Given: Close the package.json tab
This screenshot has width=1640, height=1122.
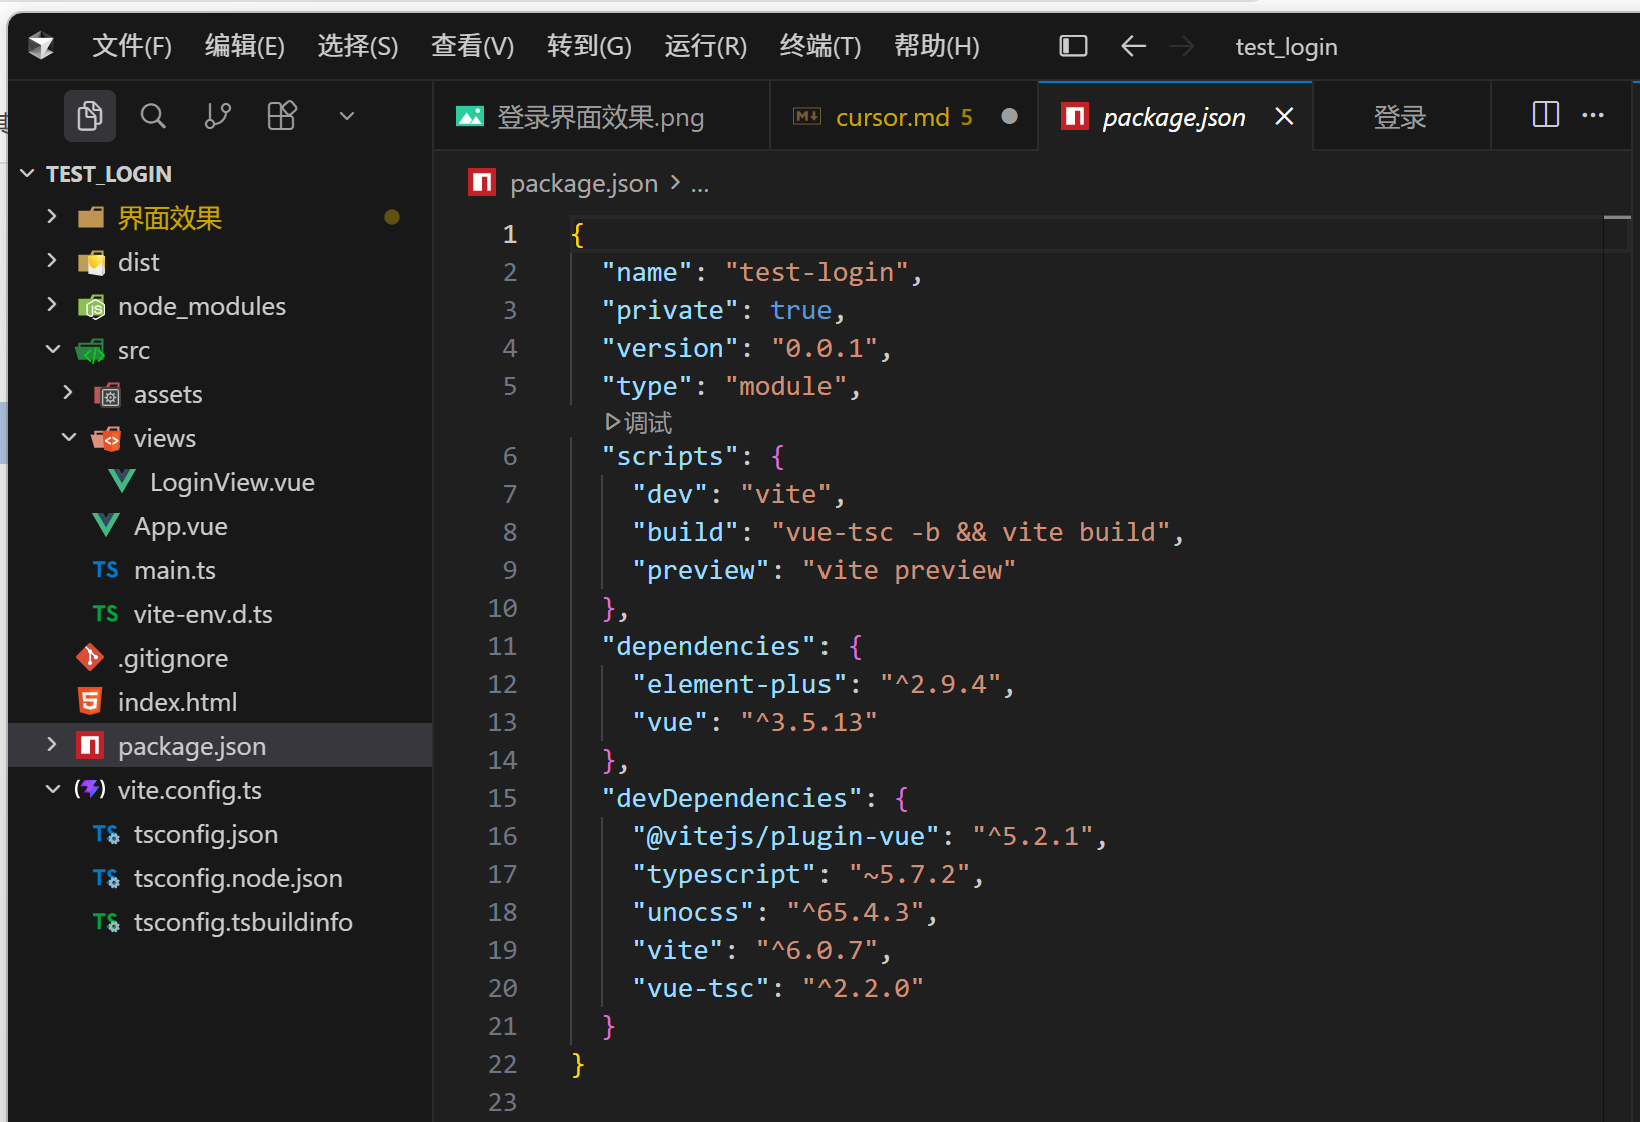Looking at the screenshot, I should click(1285, 117).
